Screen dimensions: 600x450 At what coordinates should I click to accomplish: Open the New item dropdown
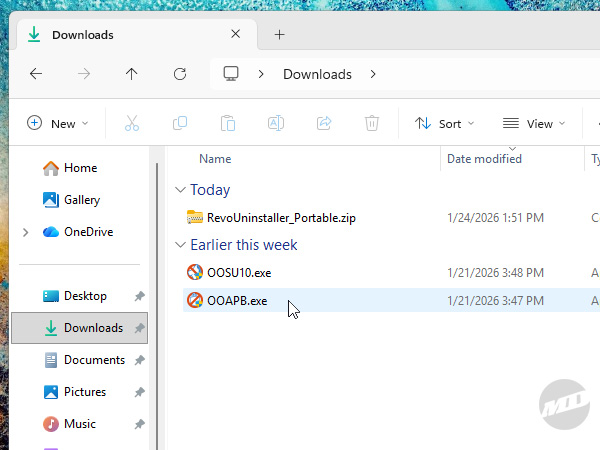coord(57,123)
